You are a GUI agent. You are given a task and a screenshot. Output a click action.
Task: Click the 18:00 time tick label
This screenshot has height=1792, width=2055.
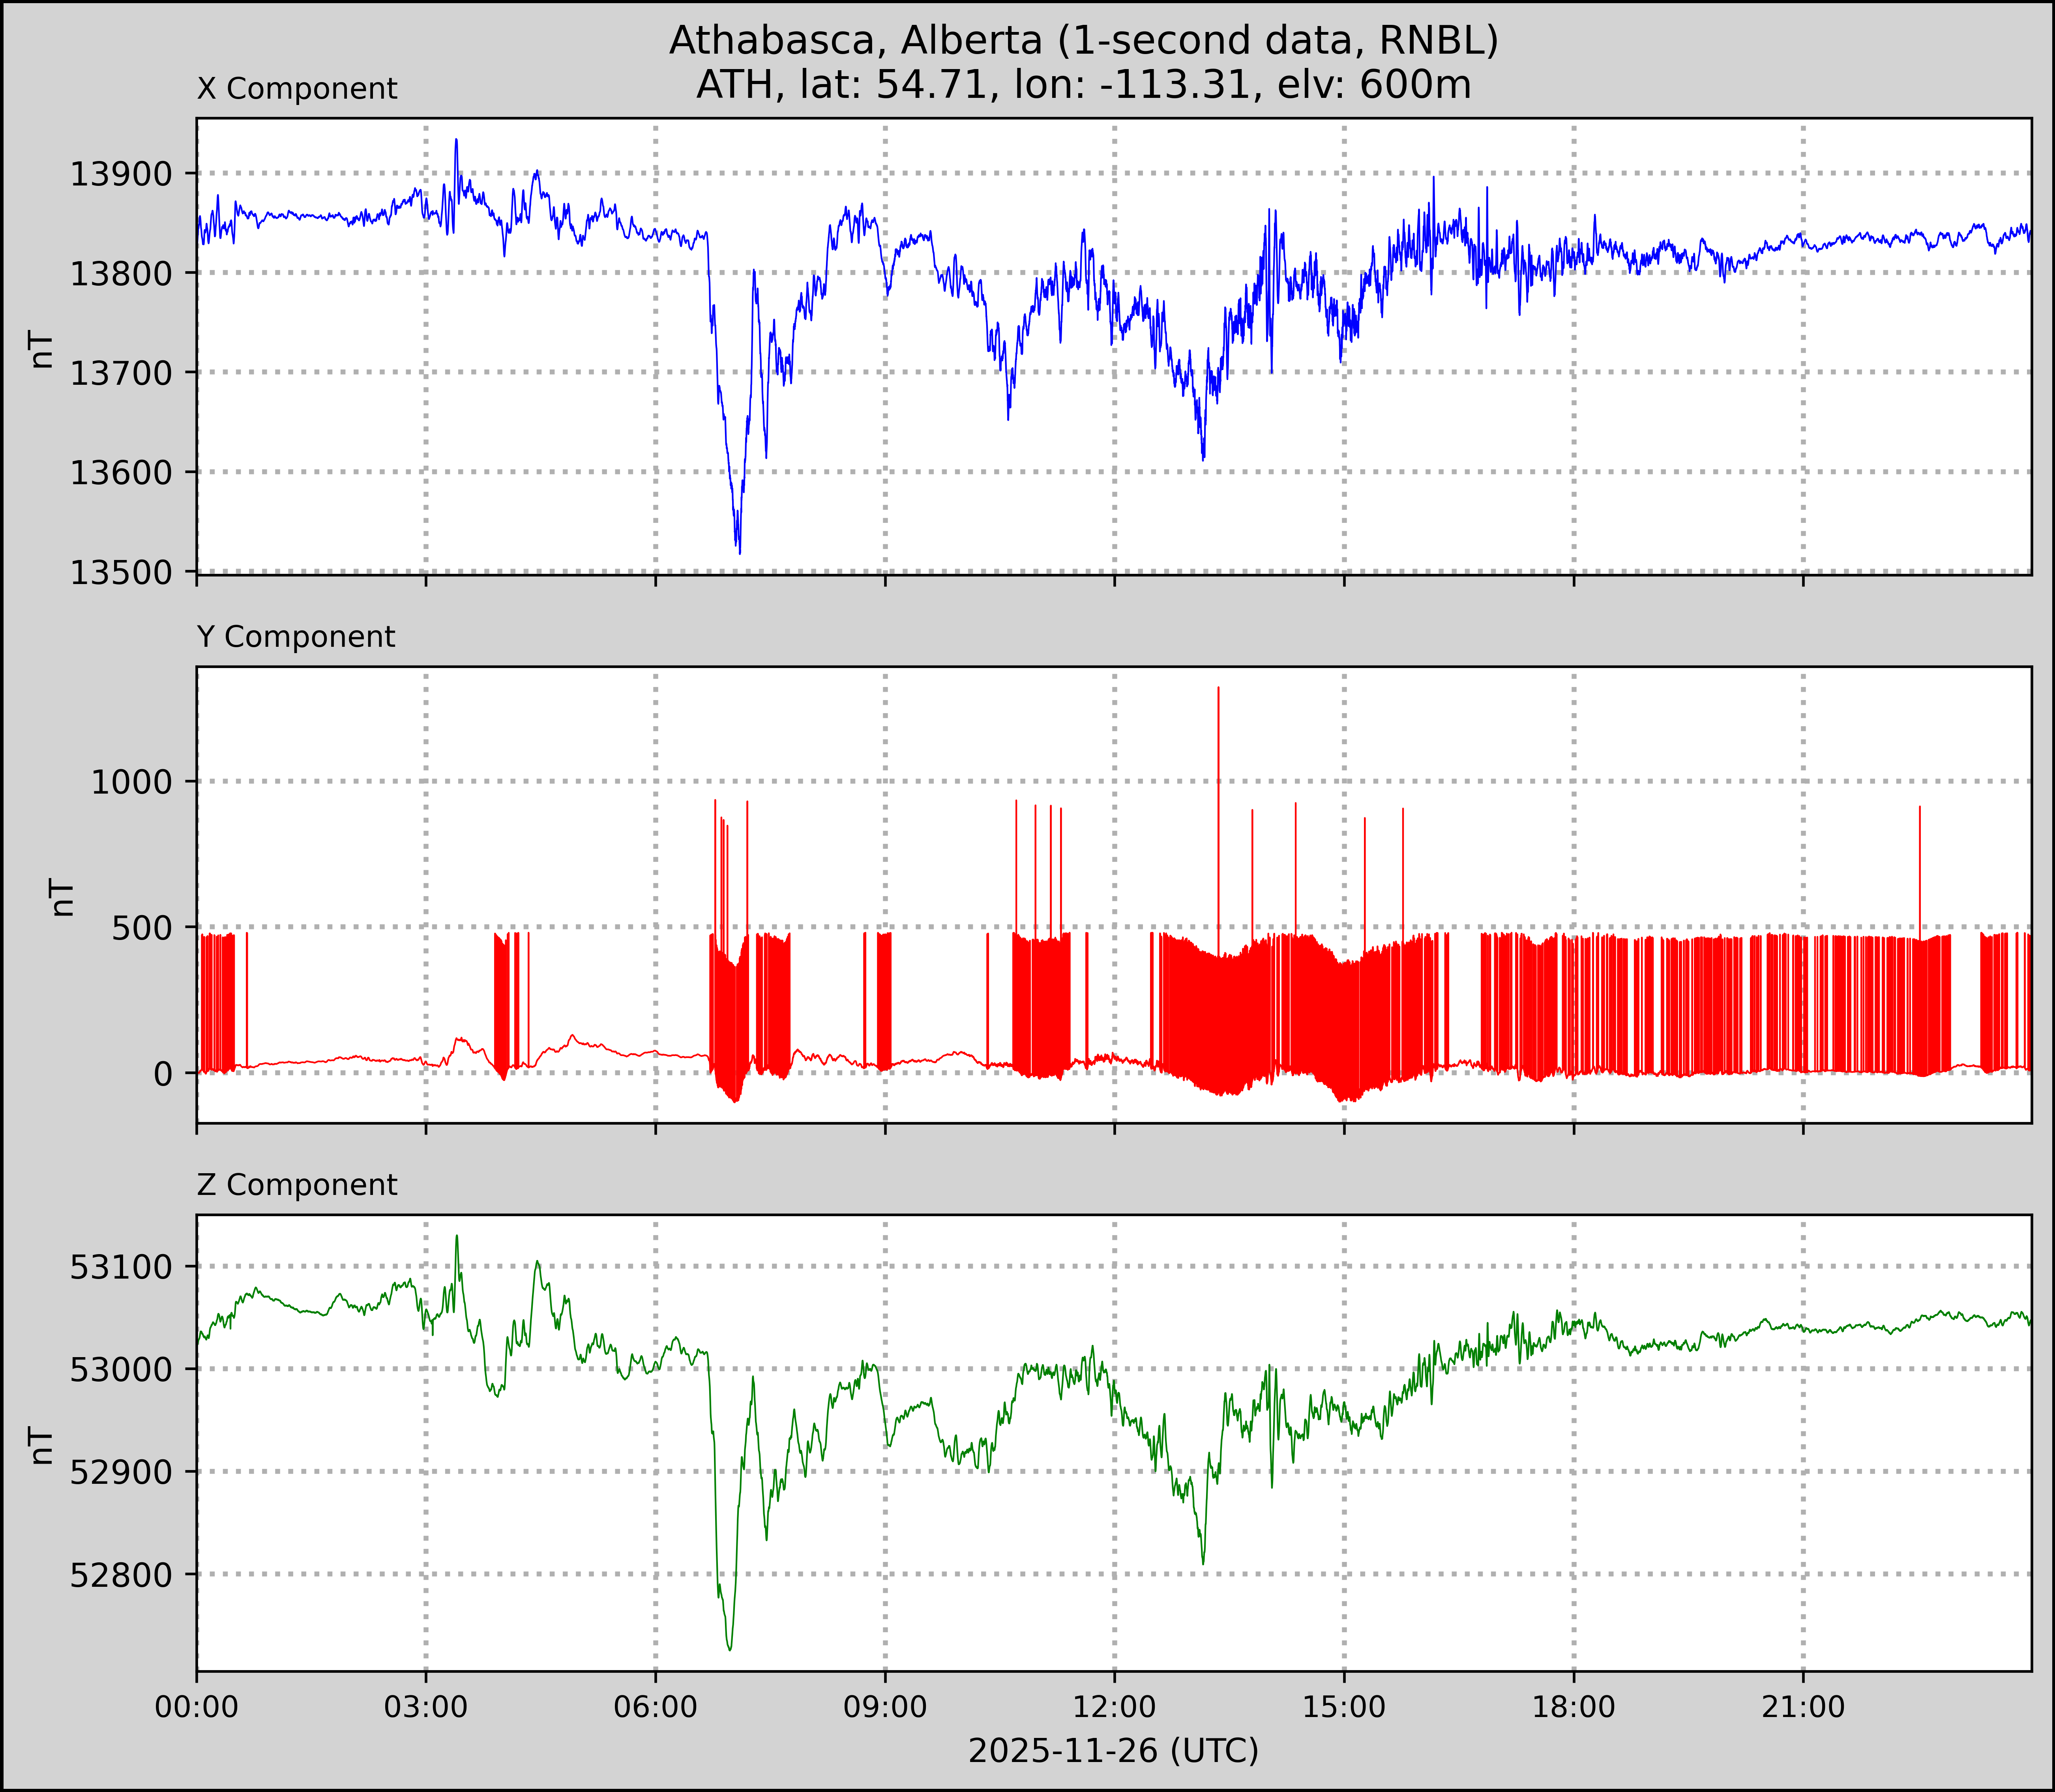[x=1574, y=1706]
